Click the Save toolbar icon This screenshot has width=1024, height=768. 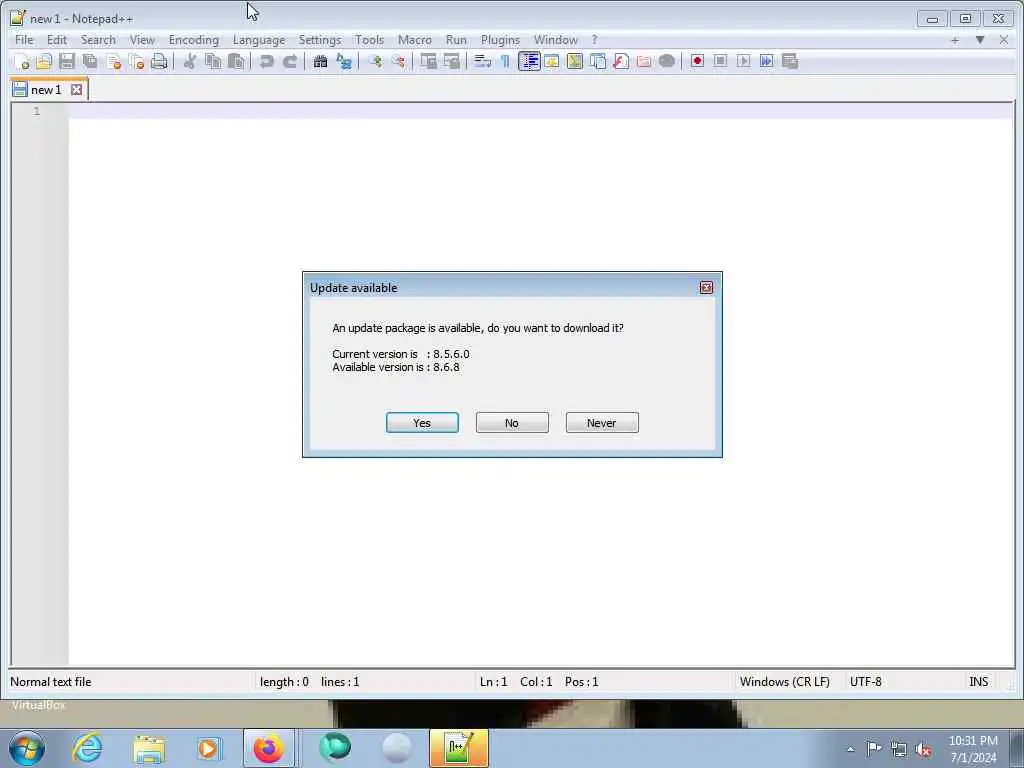[x=67, y=61]
